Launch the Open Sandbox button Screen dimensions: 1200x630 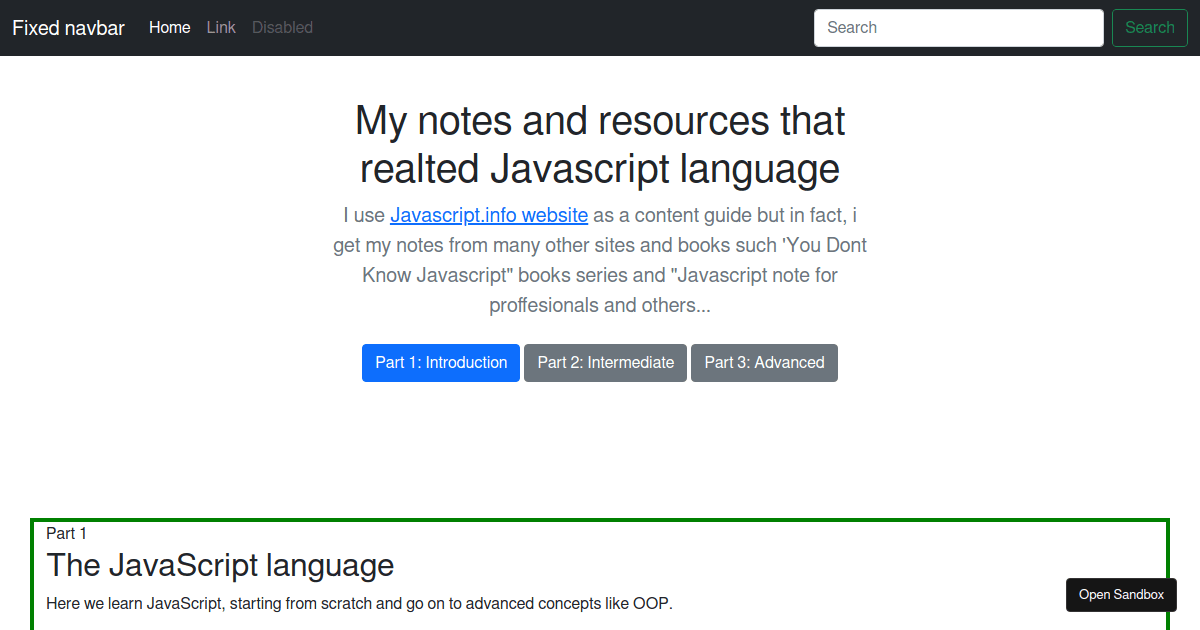1121,595
